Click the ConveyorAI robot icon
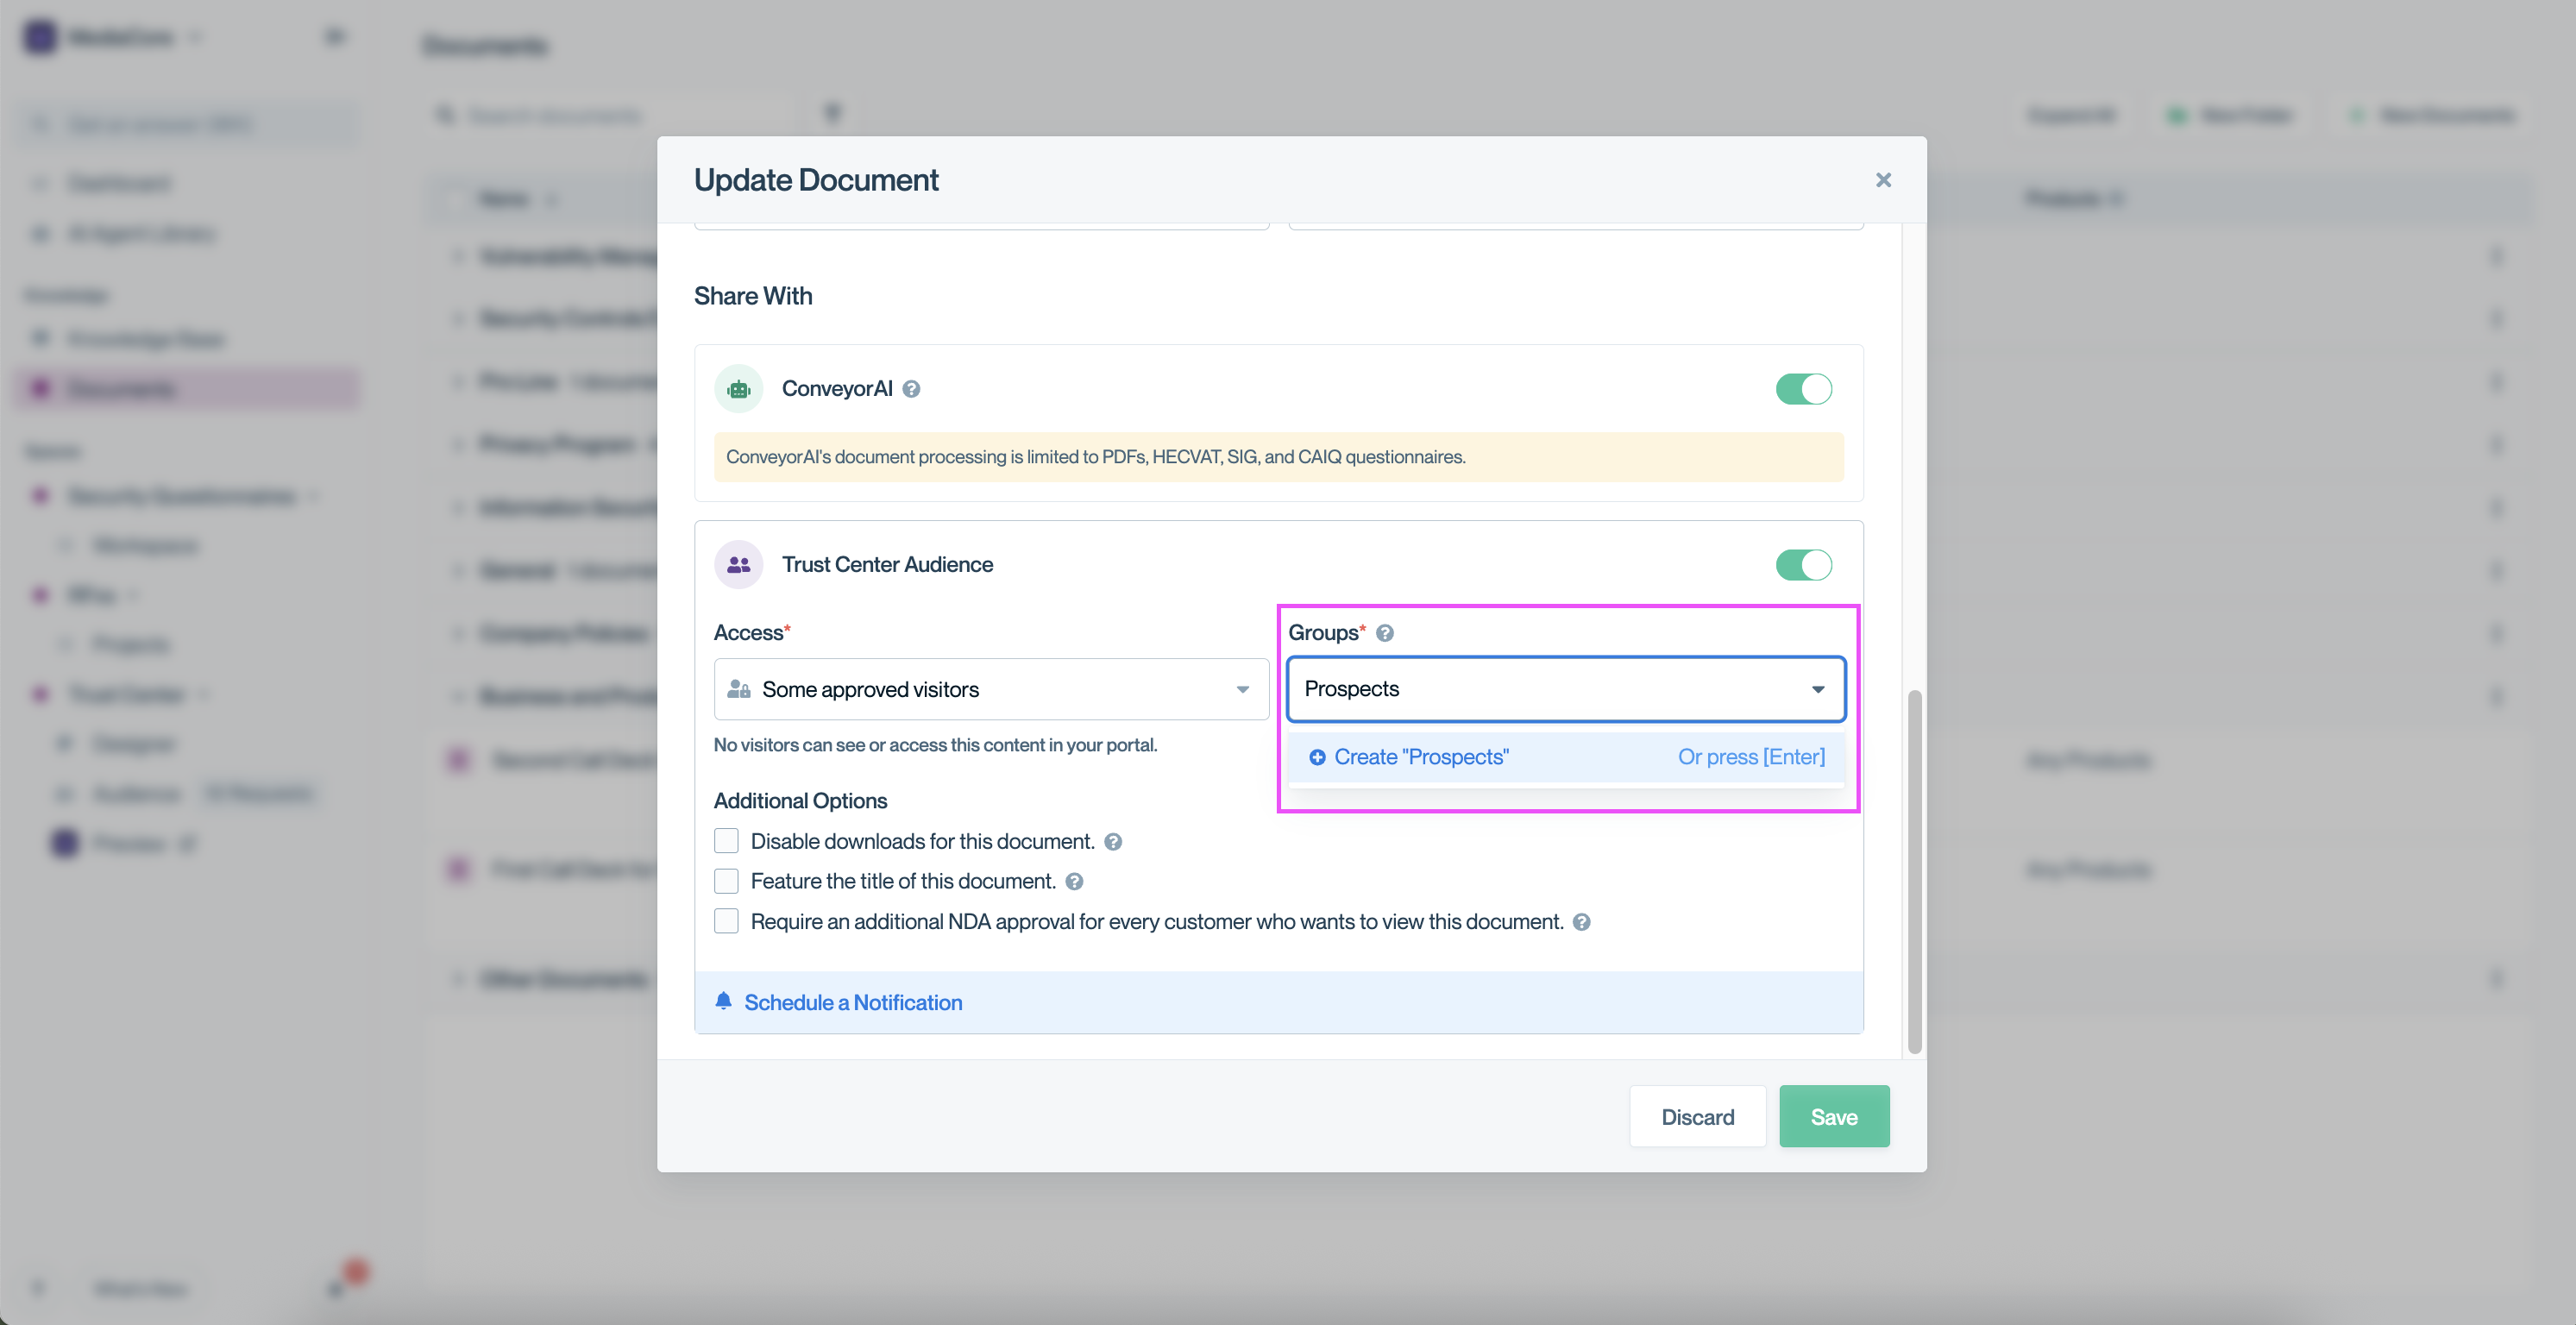This screenshot has width=2576, height=1325. pyautogui.click(x=738, y=389)
